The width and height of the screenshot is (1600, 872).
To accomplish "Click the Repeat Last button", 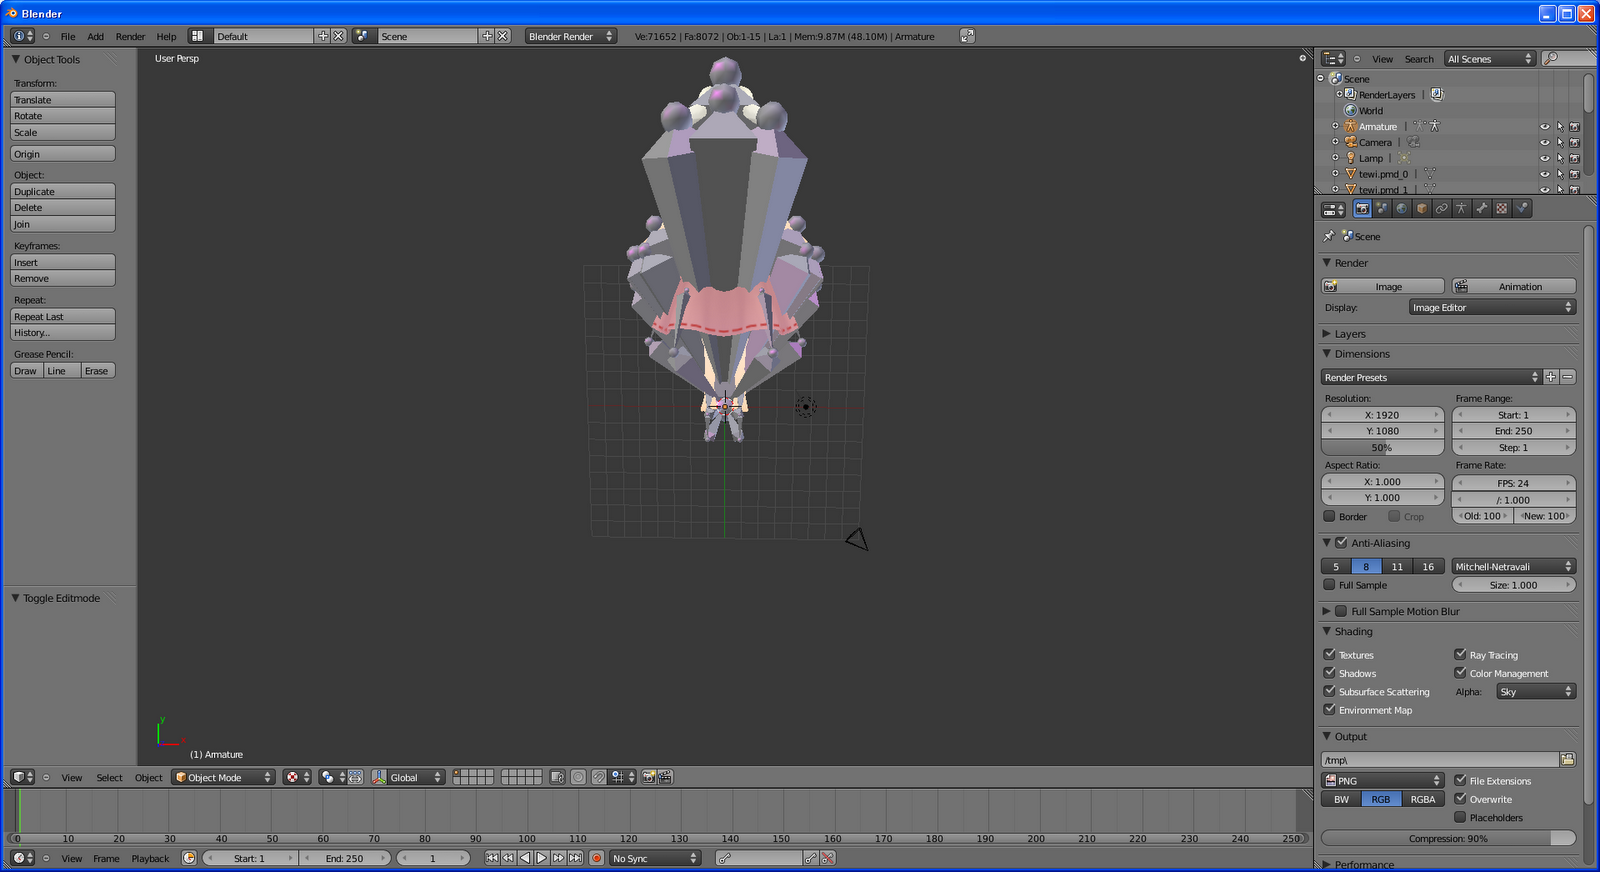I will pos(63,316).
